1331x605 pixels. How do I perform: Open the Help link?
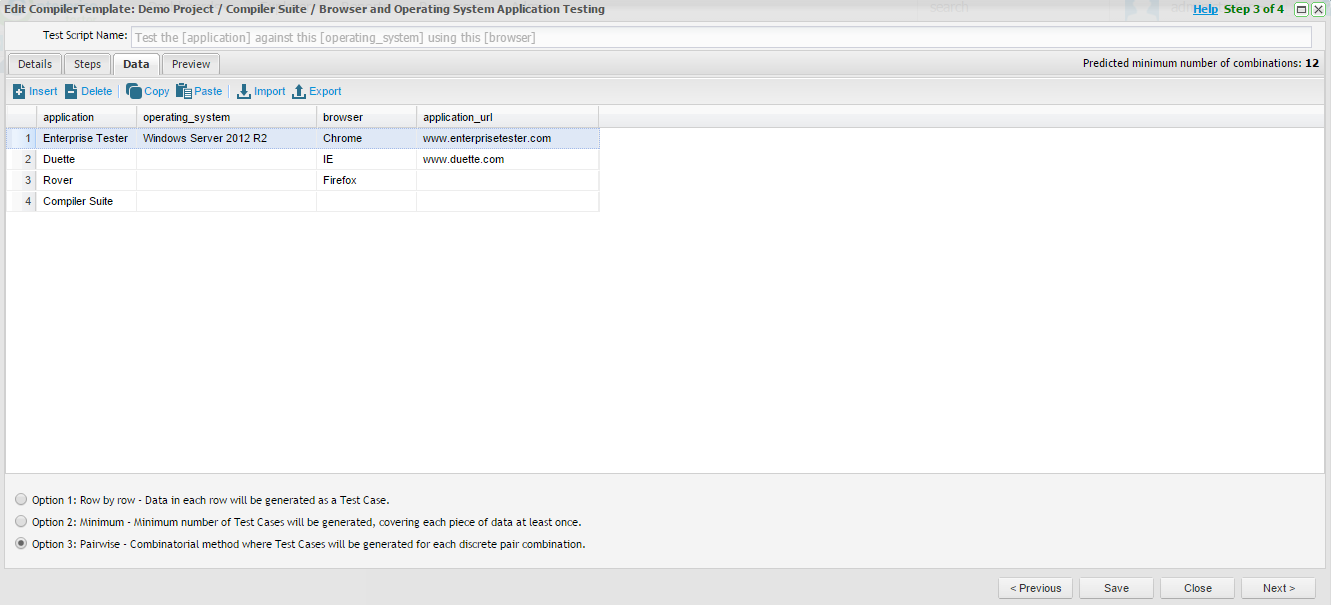1205,9
